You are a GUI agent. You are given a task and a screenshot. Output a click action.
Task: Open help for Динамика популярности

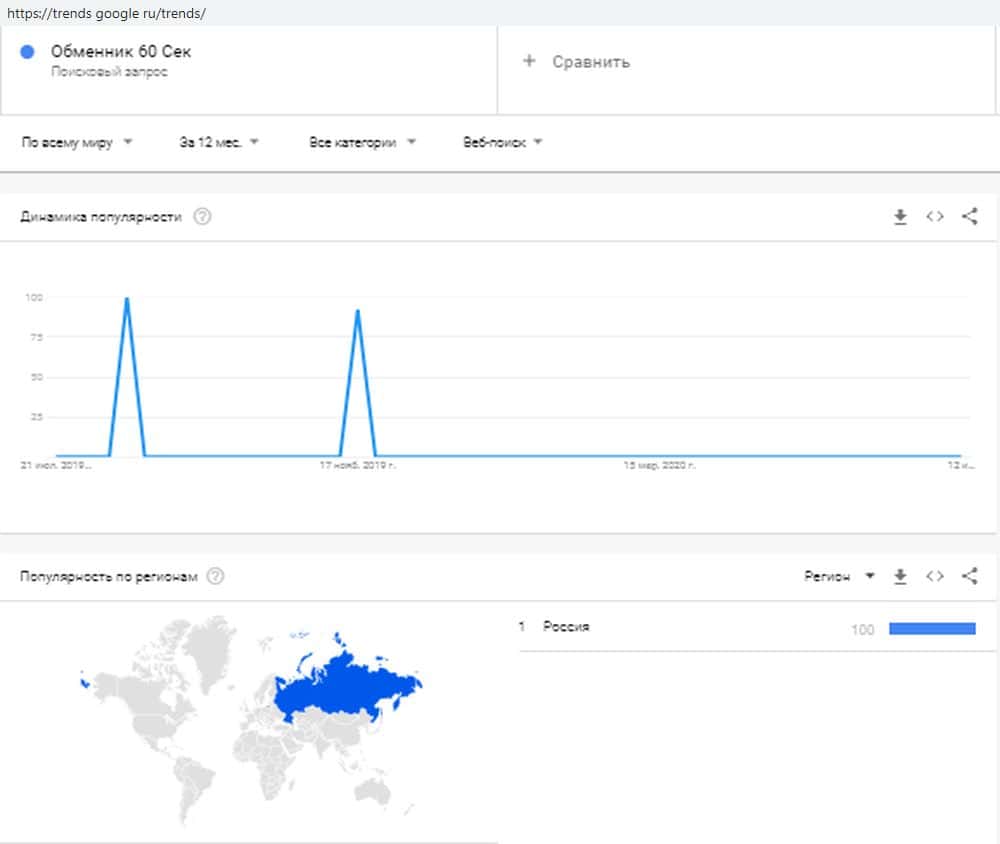coord(202,217)
